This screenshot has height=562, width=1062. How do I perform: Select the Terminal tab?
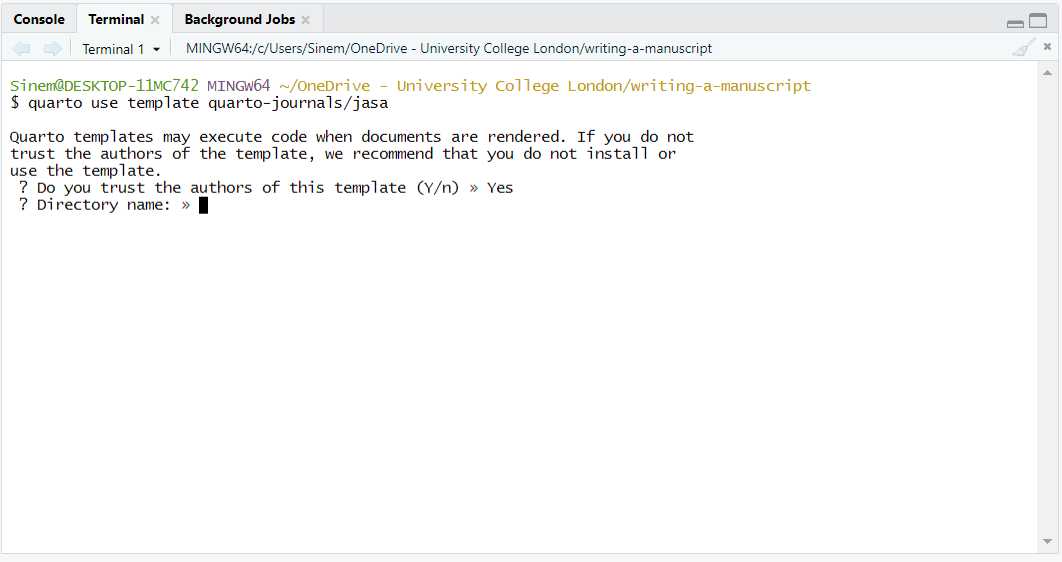point(115,19)
